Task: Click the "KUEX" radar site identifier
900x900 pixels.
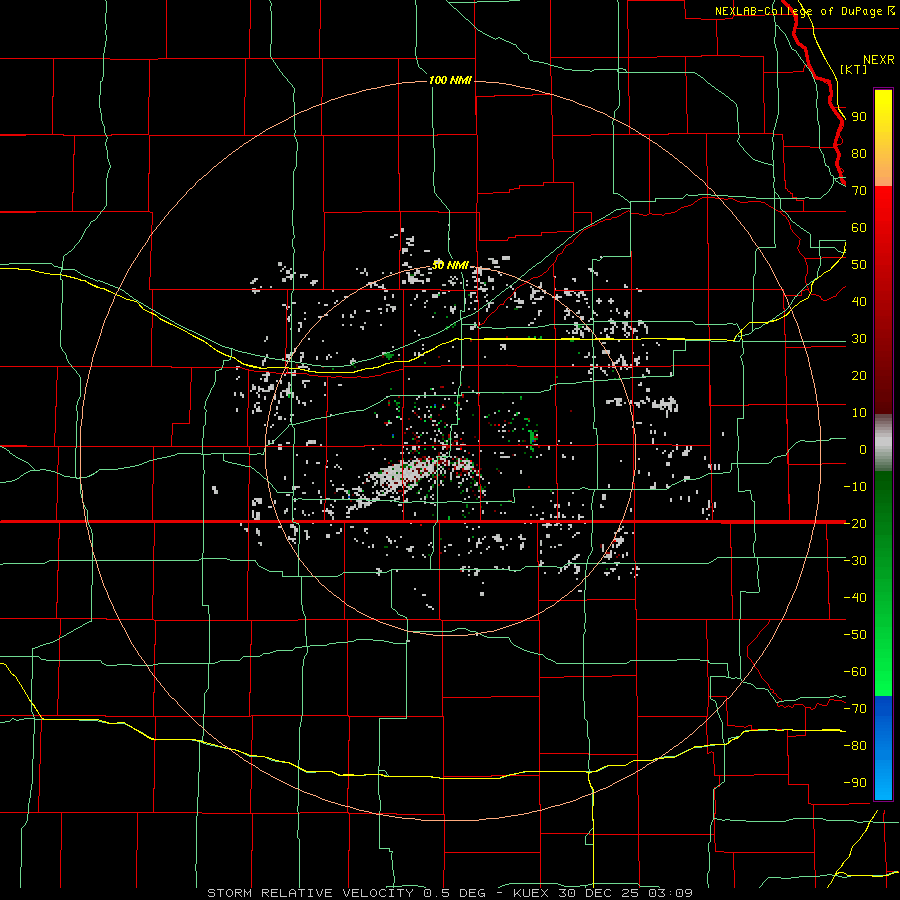Action: pyautogui.click(x=531, y=893)
